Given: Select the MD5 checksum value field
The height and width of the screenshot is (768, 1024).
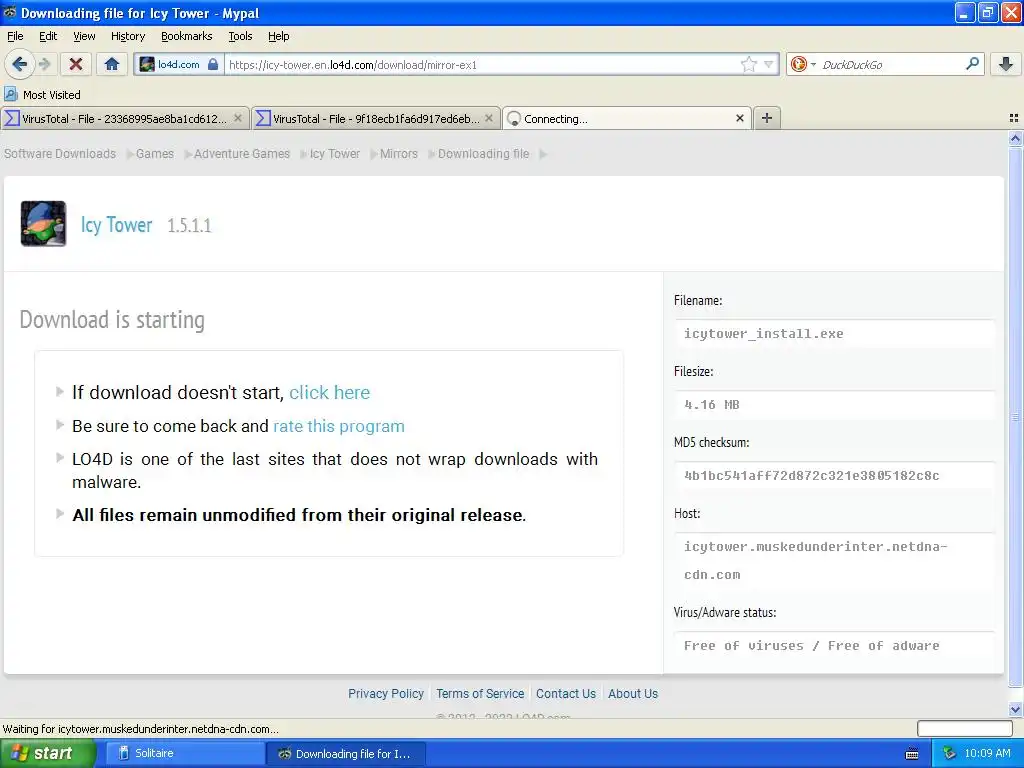Looking at the screenshot, I should (x=835, y=476).
